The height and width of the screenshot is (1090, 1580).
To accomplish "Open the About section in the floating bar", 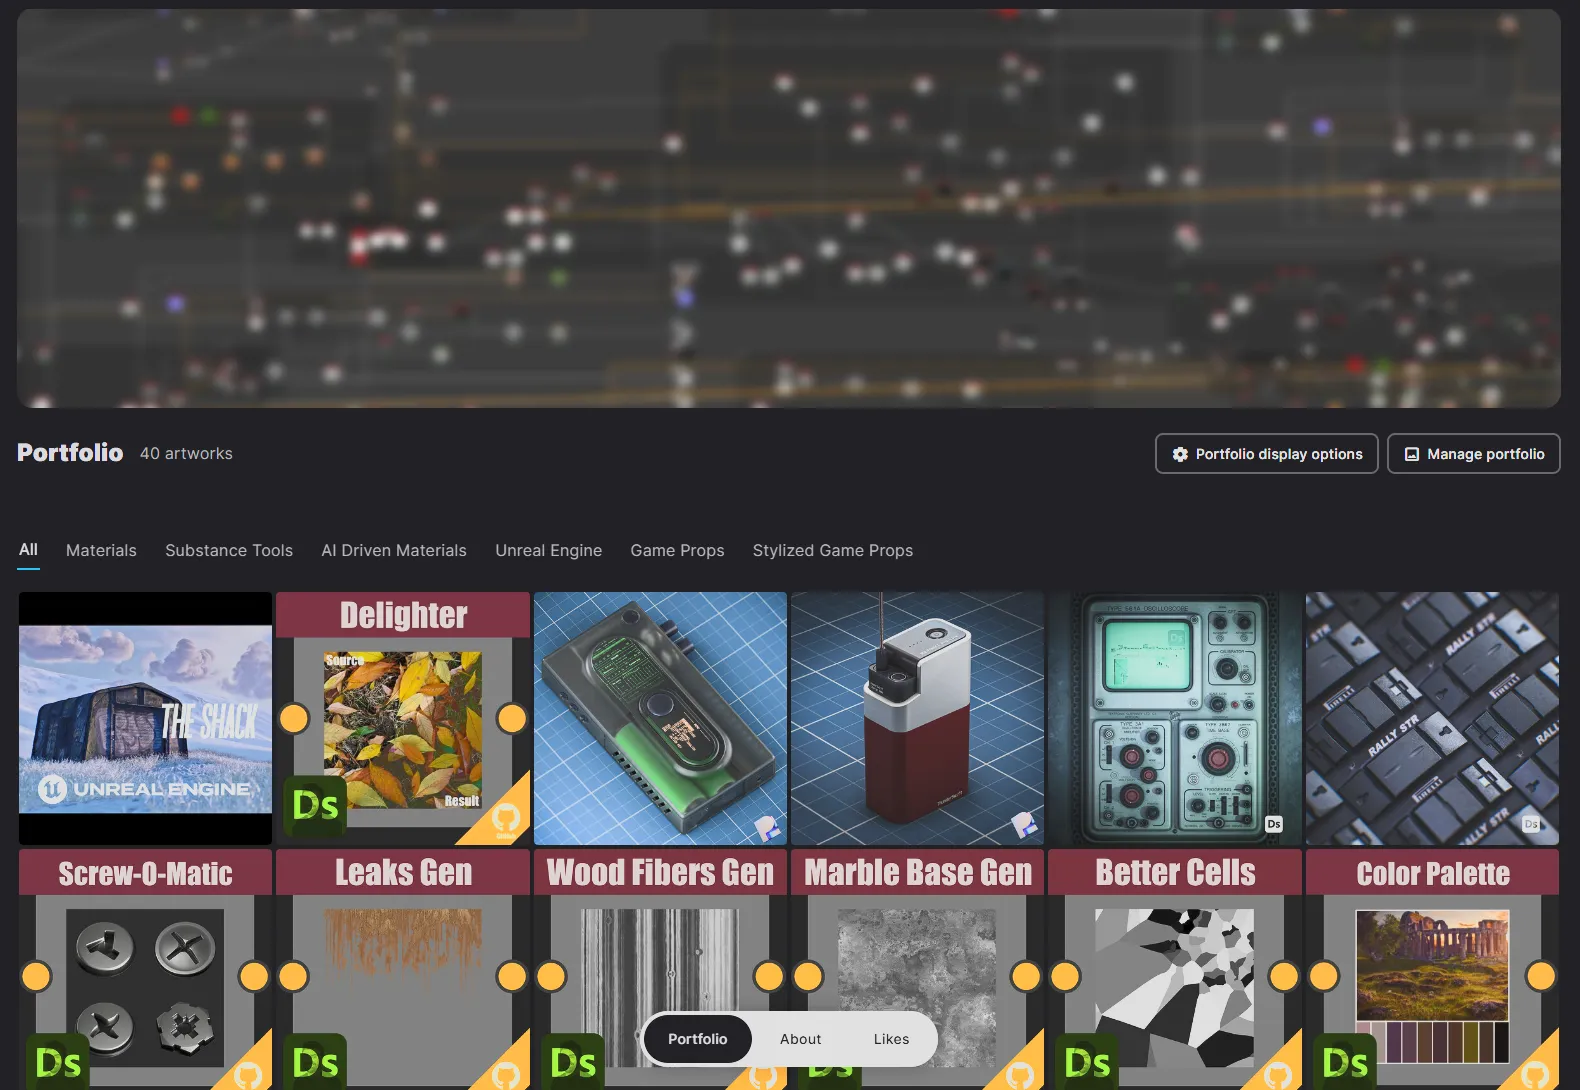I will [800, 1039].
